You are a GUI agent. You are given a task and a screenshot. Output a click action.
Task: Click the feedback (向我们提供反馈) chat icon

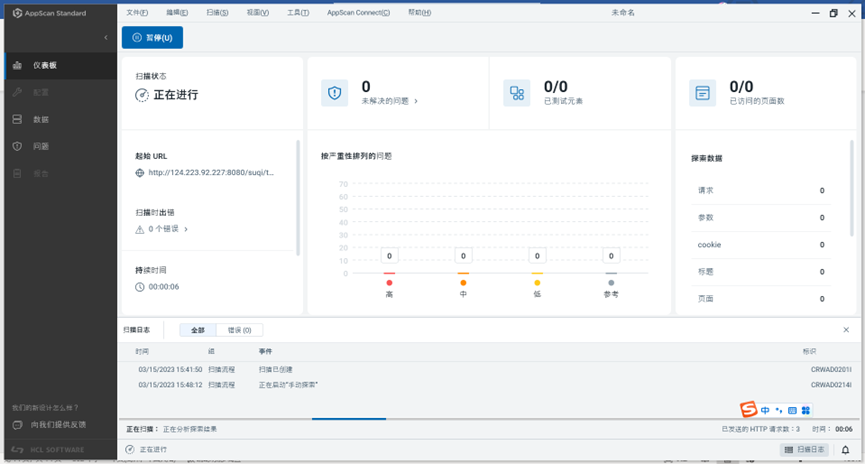pyautogui.click(x=17, y=425)
